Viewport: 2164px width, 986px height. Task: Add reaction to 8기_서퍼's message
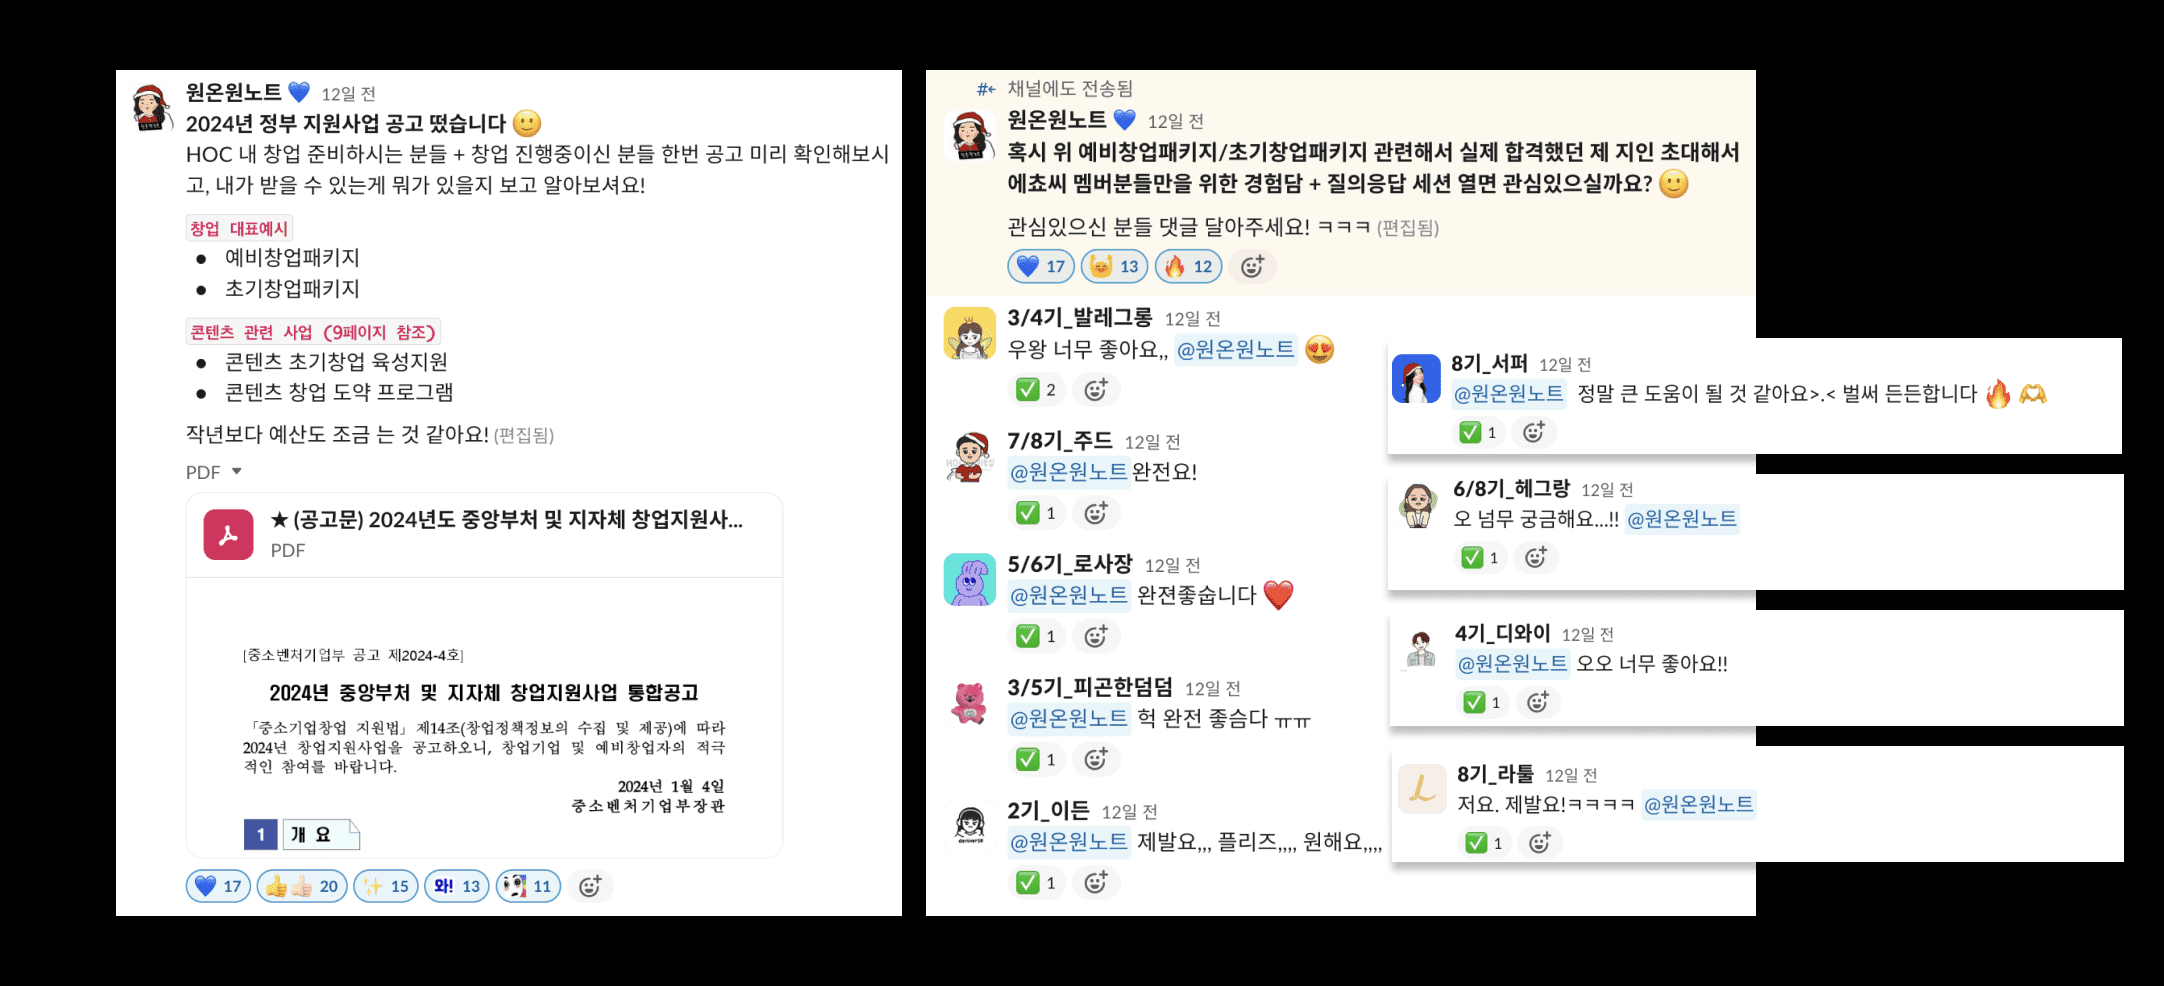(x=1534, y=432)
